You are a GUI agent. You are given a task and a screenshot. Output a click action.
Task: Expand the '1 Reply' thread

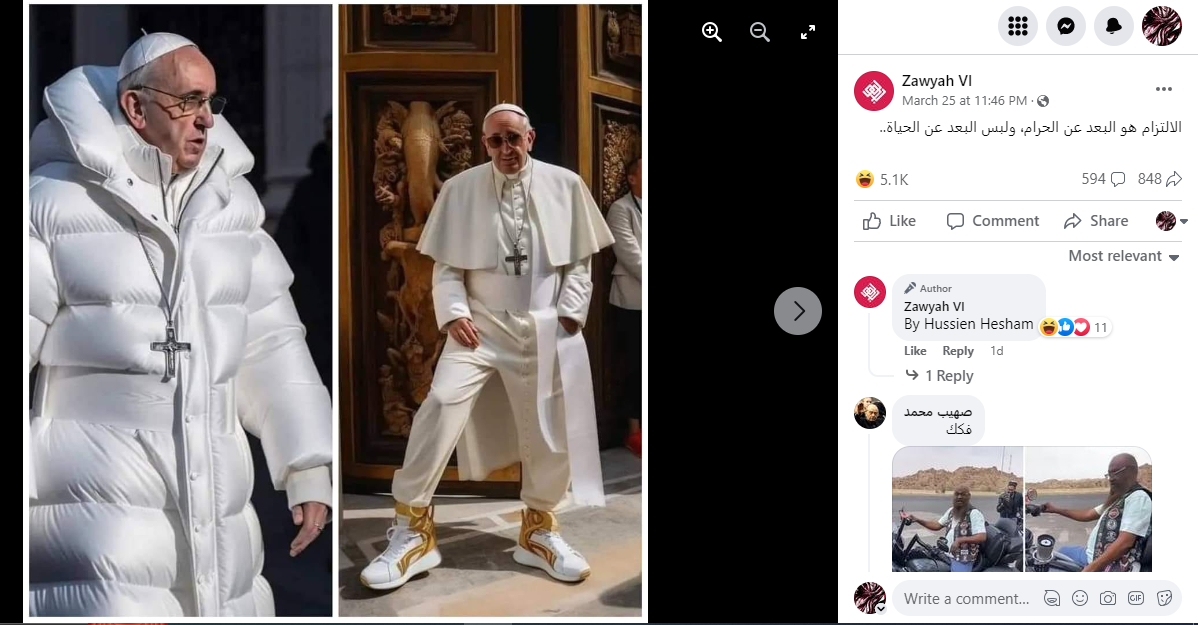pos(948,376)
